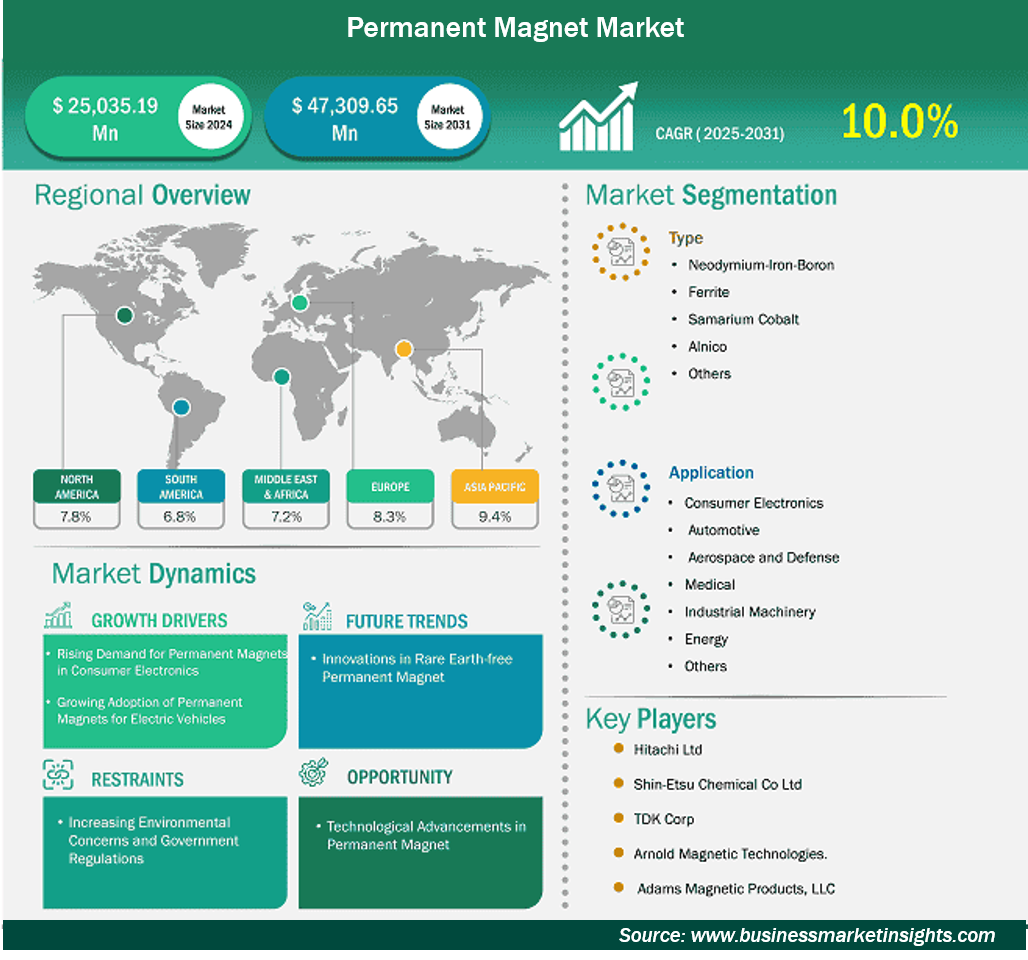Image resolution: width=1028 pixels, height=960 pixels.
Task: Click the North America map marker
Action: coord(124,315)
